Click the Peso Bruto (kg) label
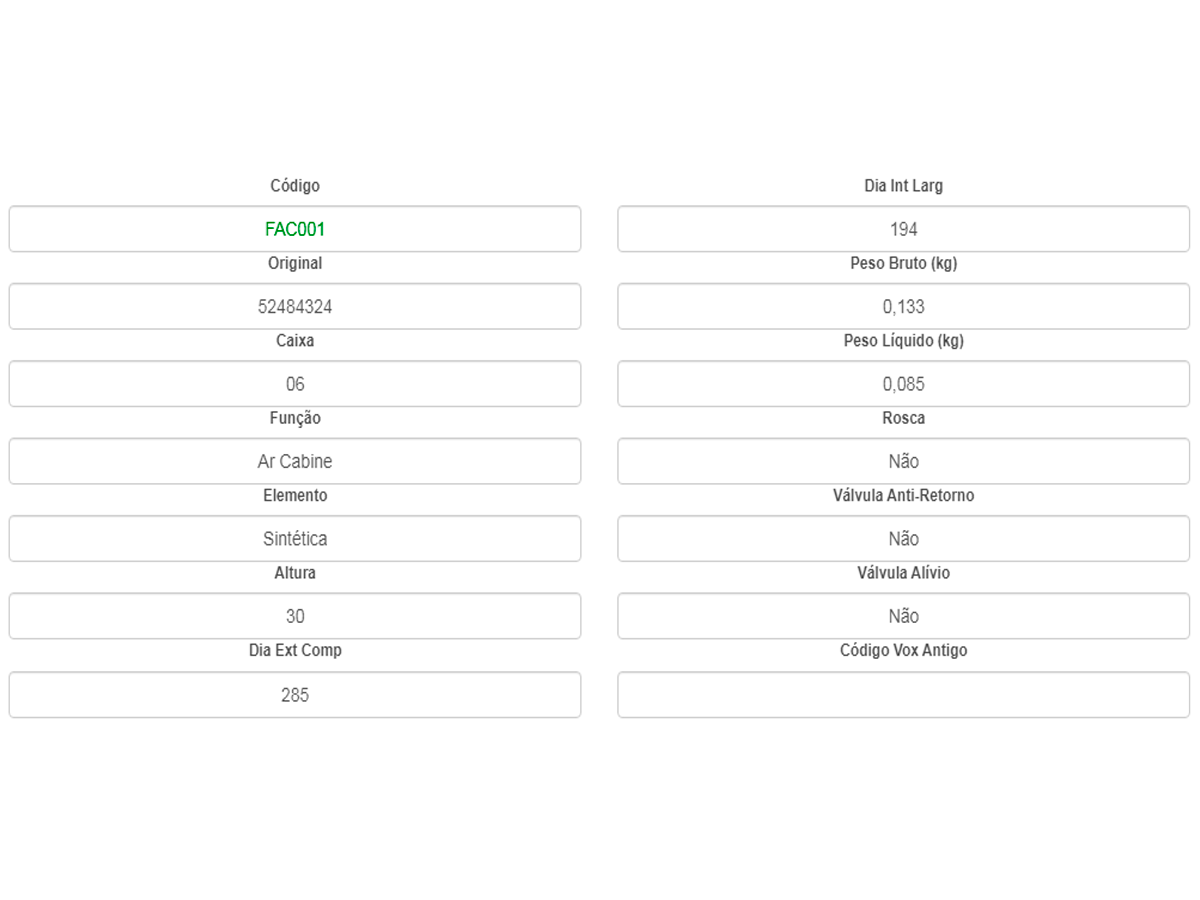 [903, 263]
